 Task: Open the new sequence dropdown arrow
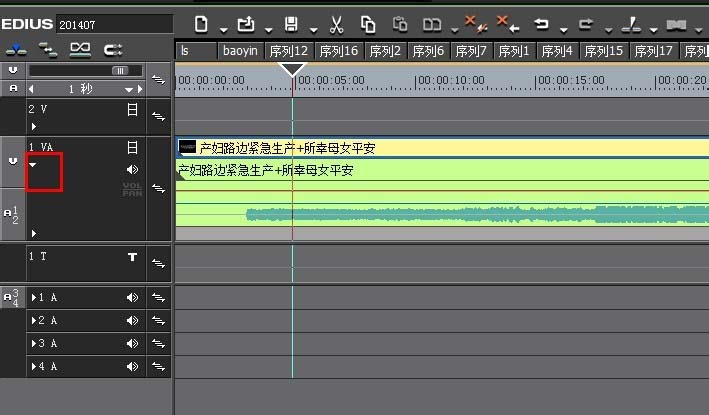pos(223,30)
